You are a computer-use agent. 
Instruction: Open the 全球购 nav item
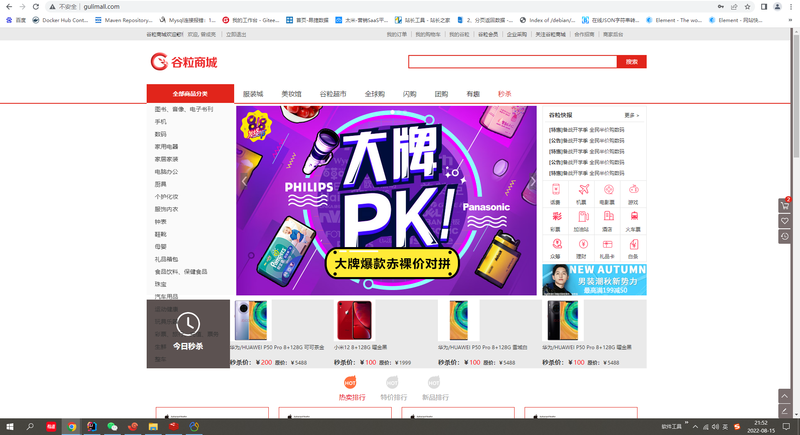(x=374, y=94)
